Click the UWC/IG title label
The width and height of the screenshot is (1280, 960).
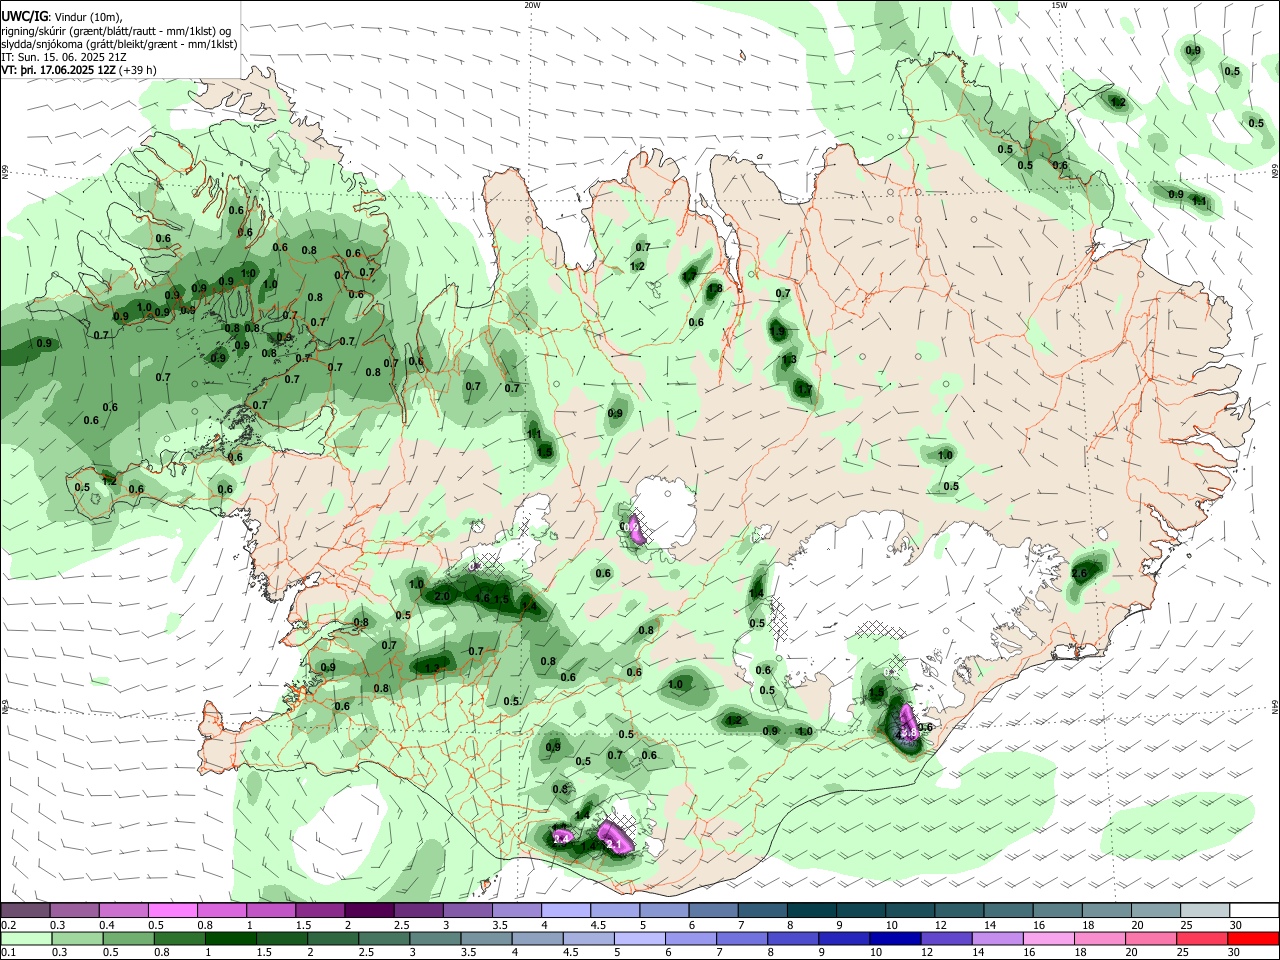pyautogui.click(x=23, y=17)
